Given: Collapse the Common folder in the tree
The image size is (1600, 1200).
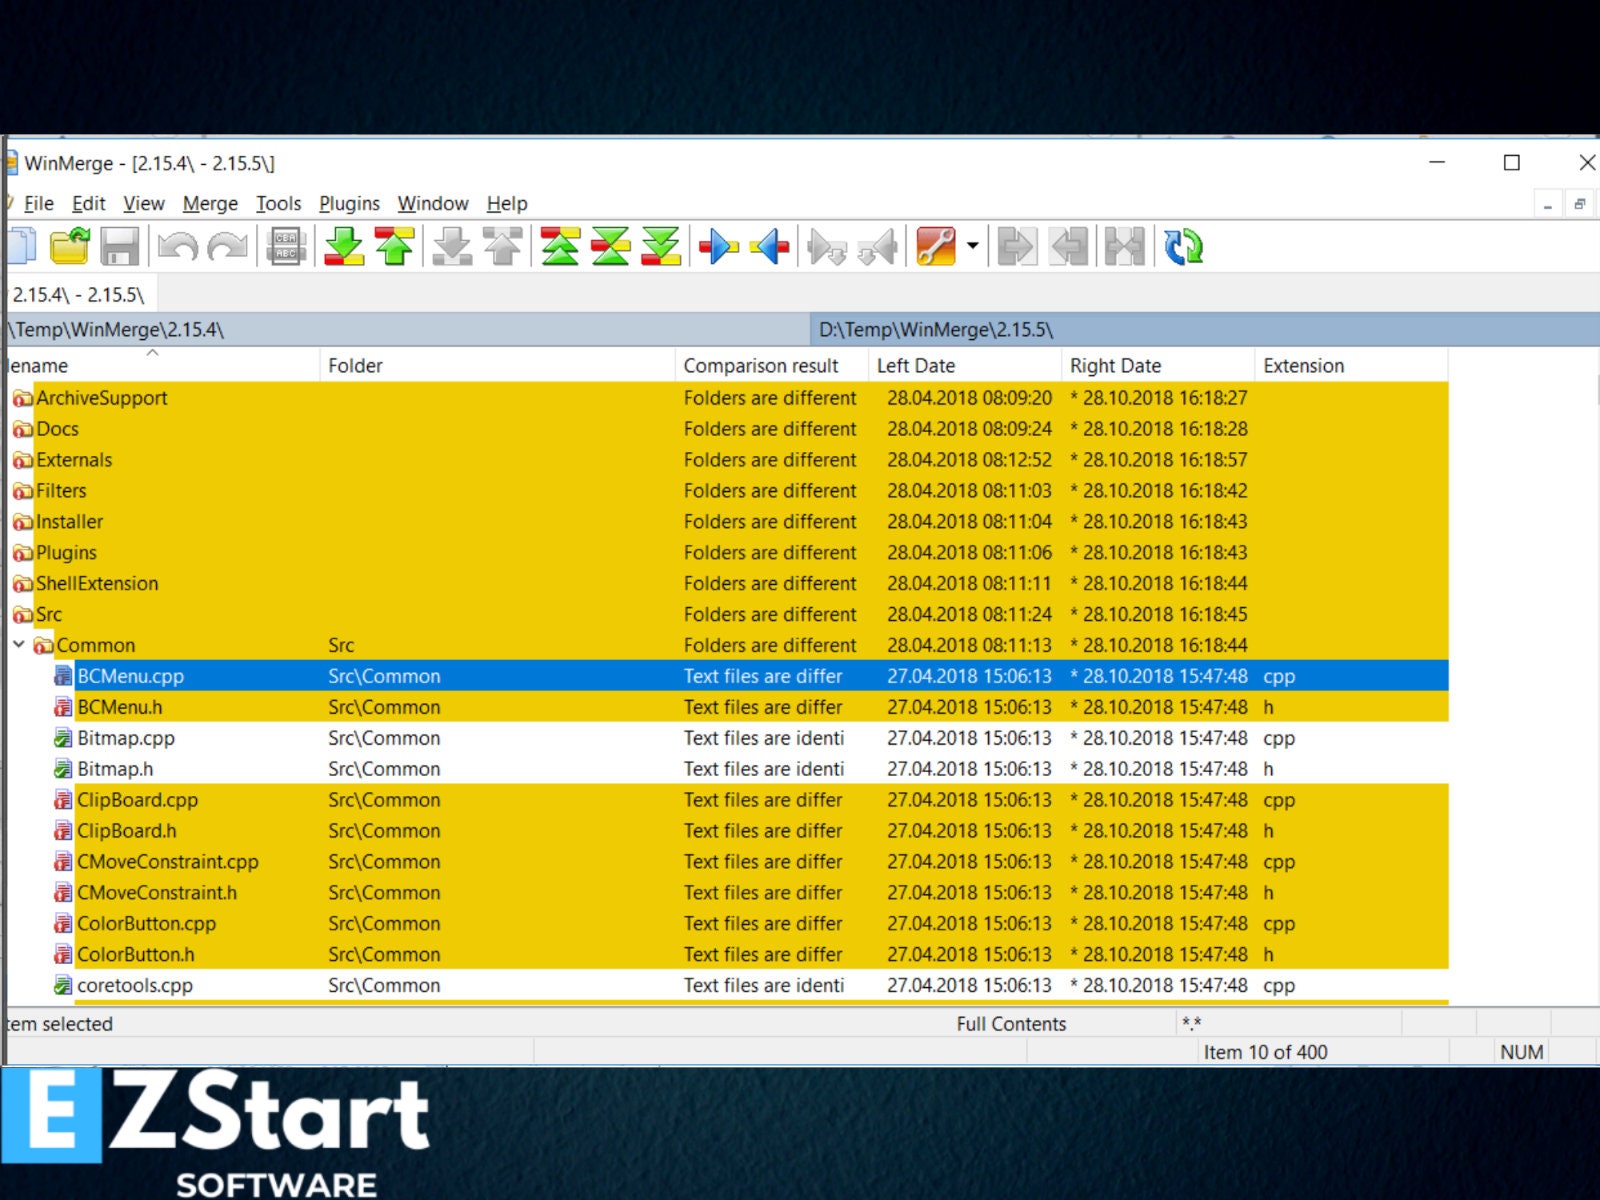Looking at the screenshot, I should coord(19,645).
